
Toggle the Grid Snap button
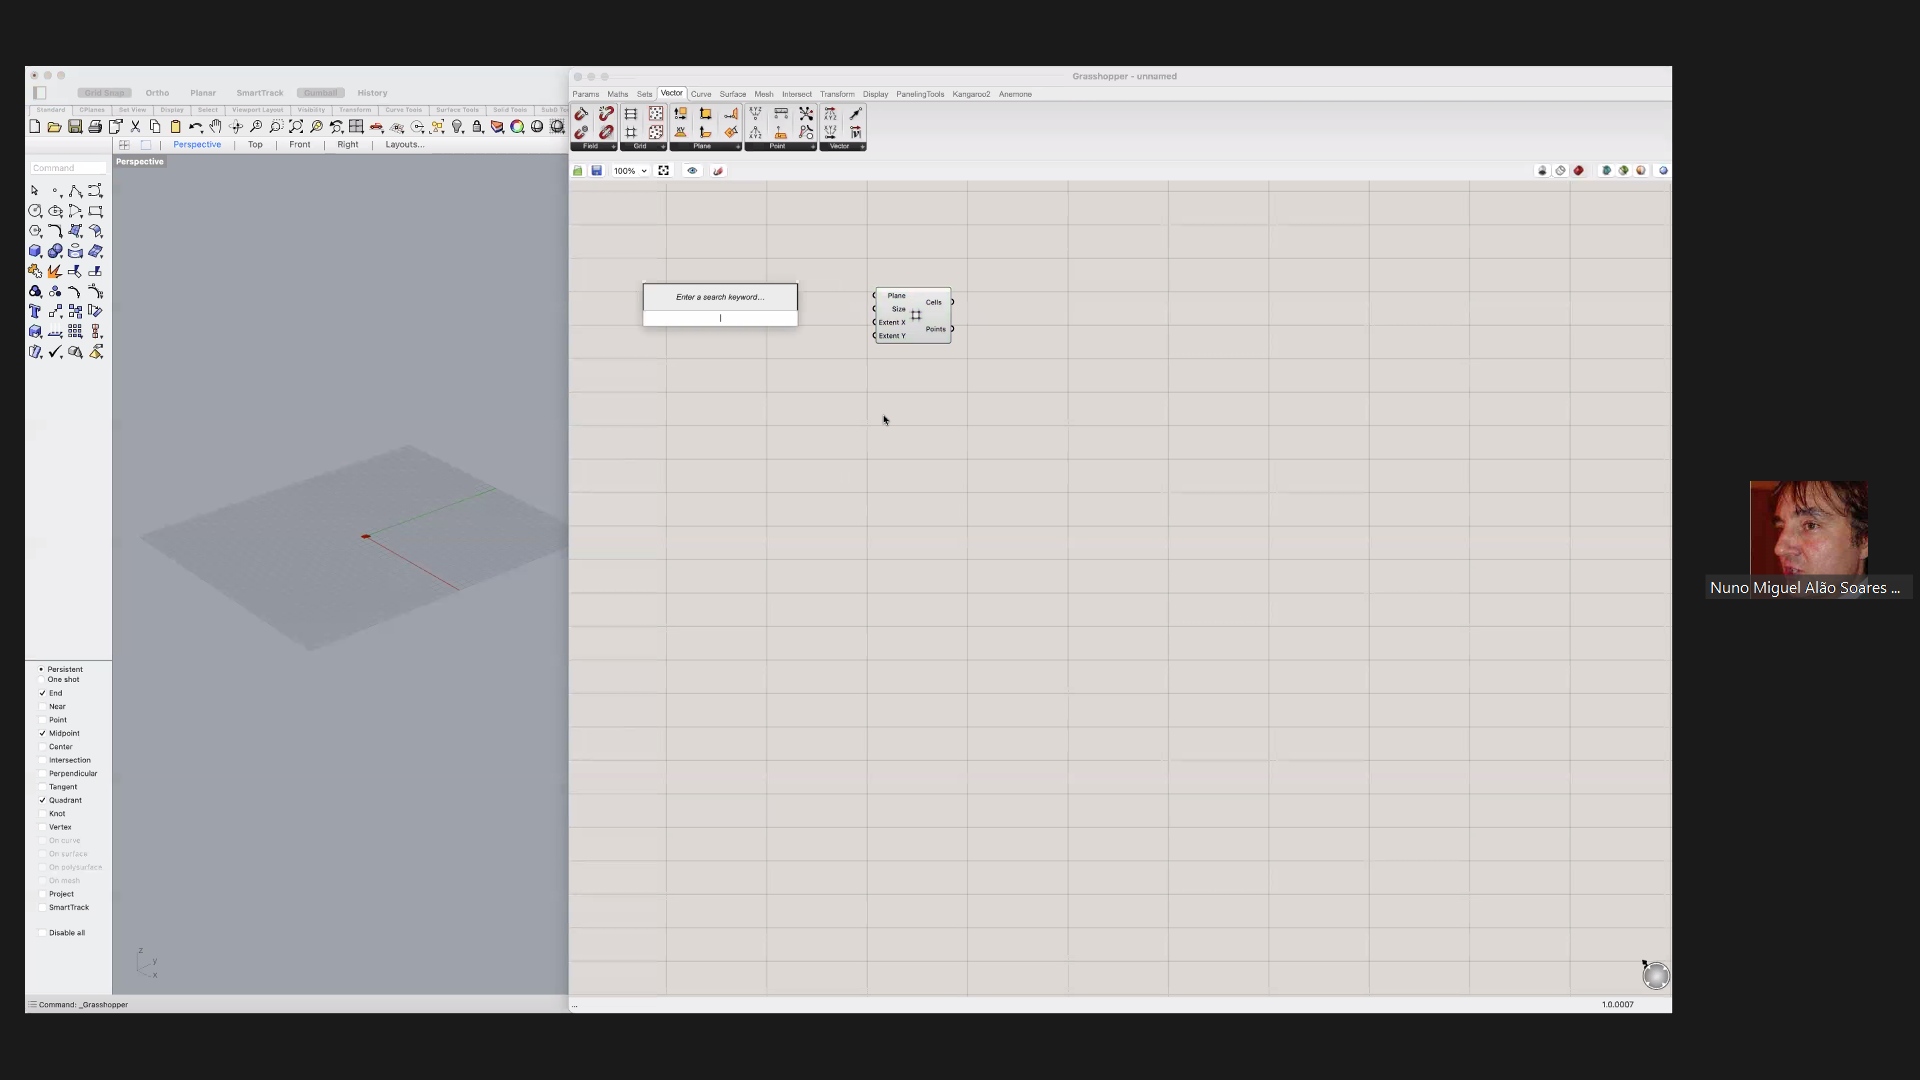[x=105, y=93]
